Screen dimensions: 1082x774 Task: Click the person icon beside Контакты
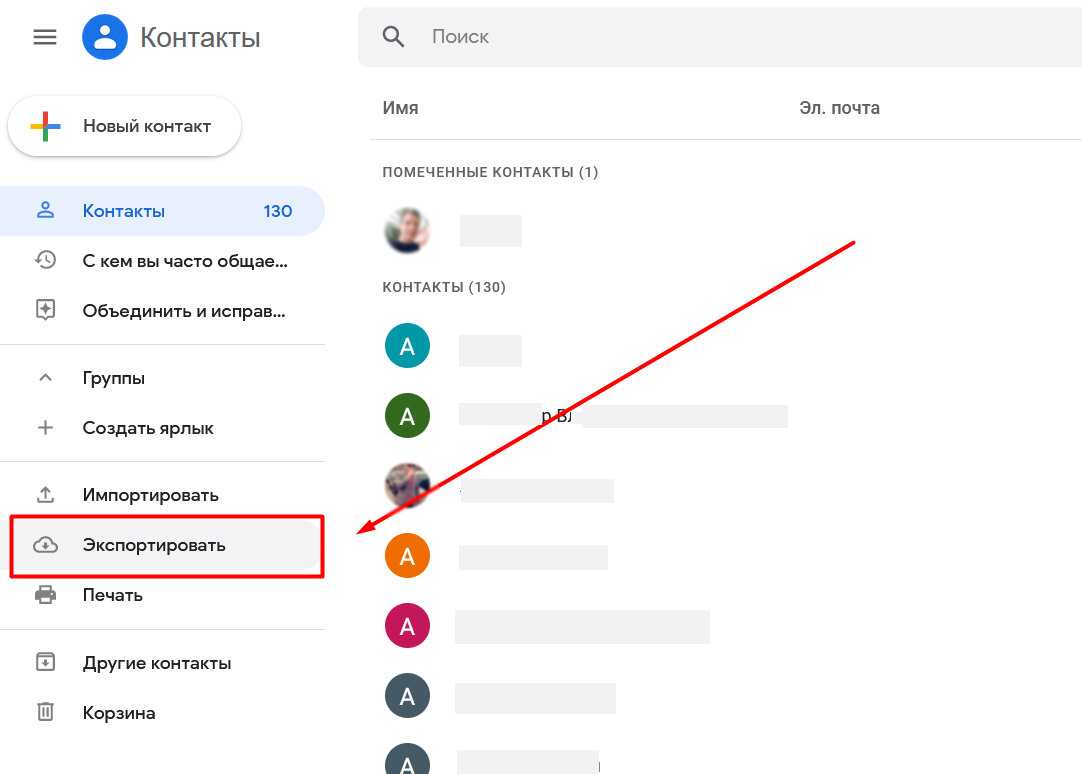pyautogui.click(x=46, y=210)
